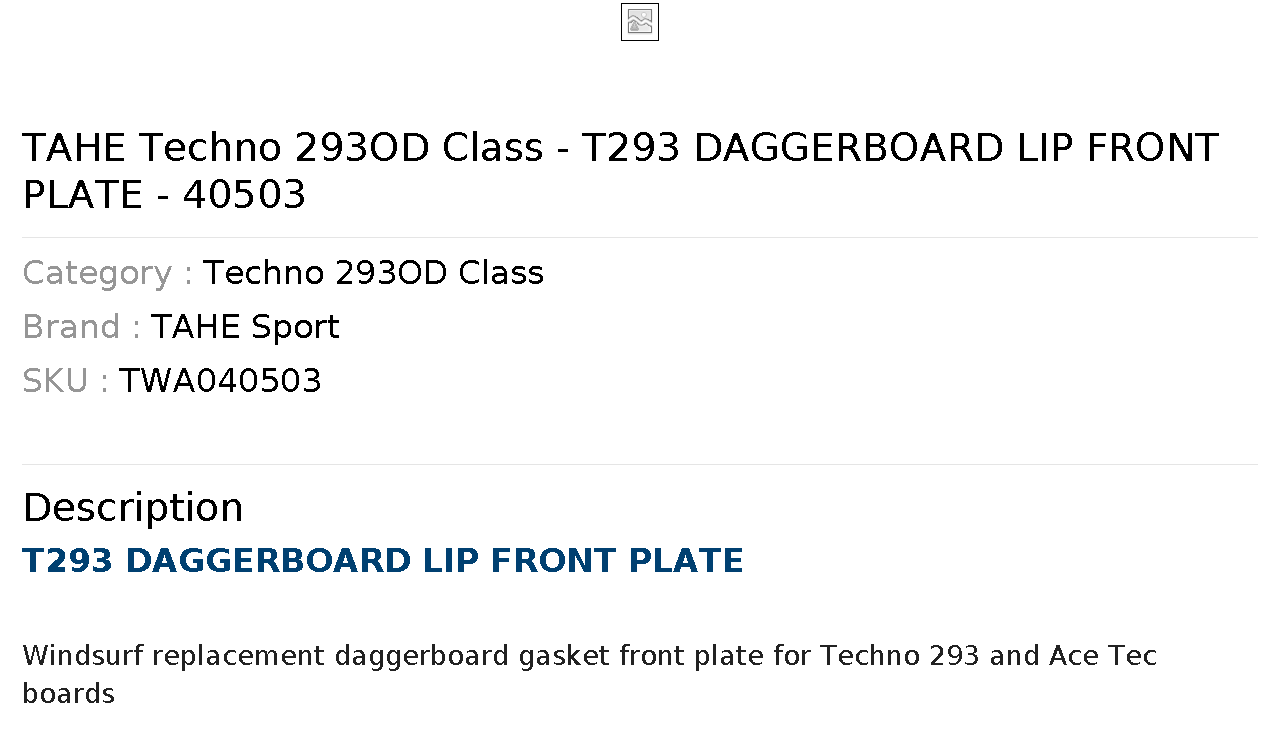This screenshot has width=1280, height=743.
Task: Click the word 'boards' ending the description
Action: tap(68, 694)
